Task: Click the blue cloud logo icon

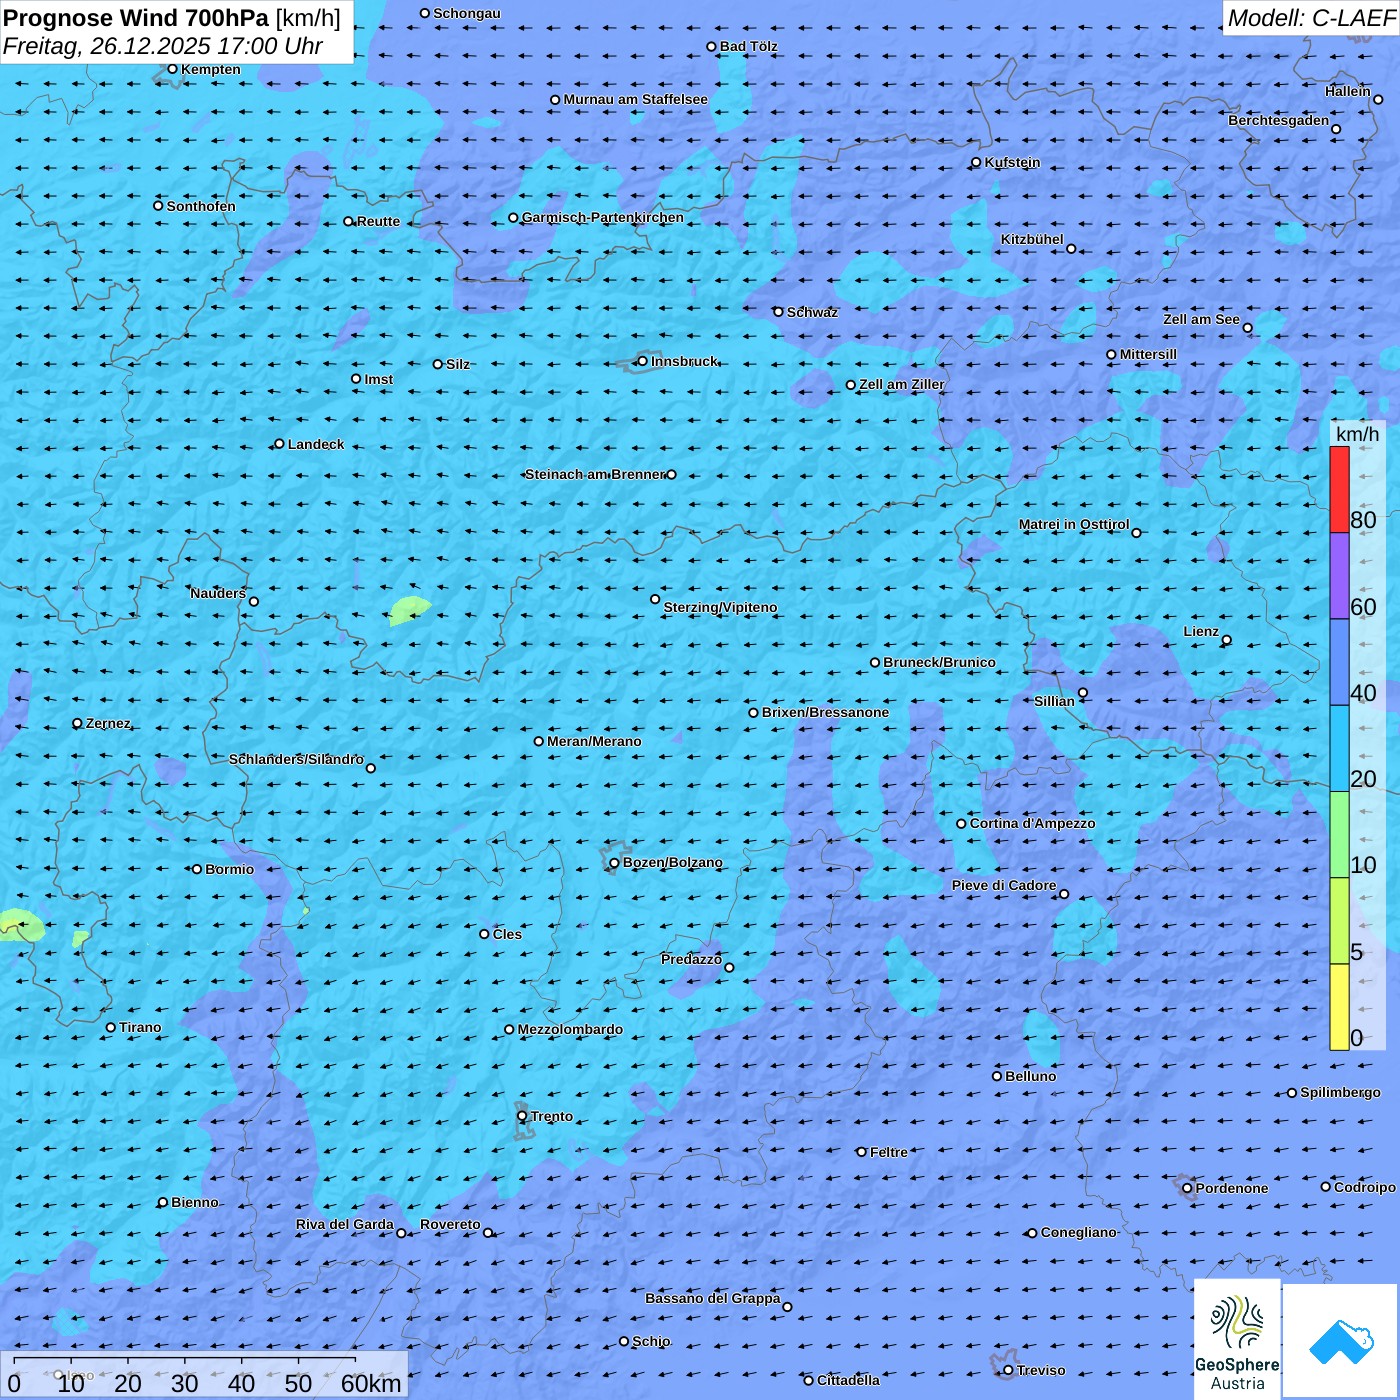Action: tap(1341, 1341)
